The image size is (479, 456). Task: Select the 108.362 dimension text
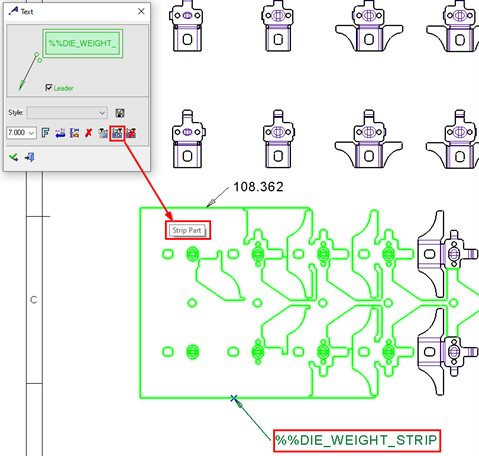[x=258, y=187]
